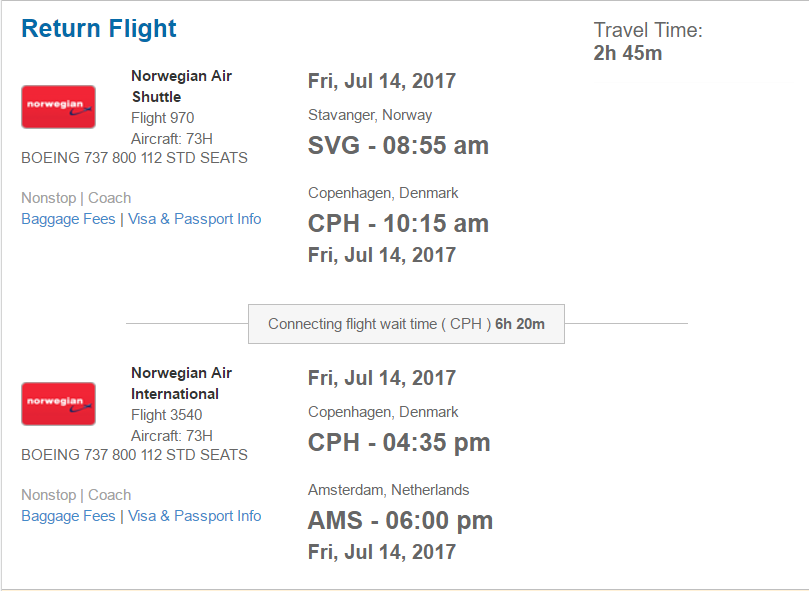The image size is (809, 591).
Task: View Visa & Passport Info for Flight 3540
Action: coord(195,516)
